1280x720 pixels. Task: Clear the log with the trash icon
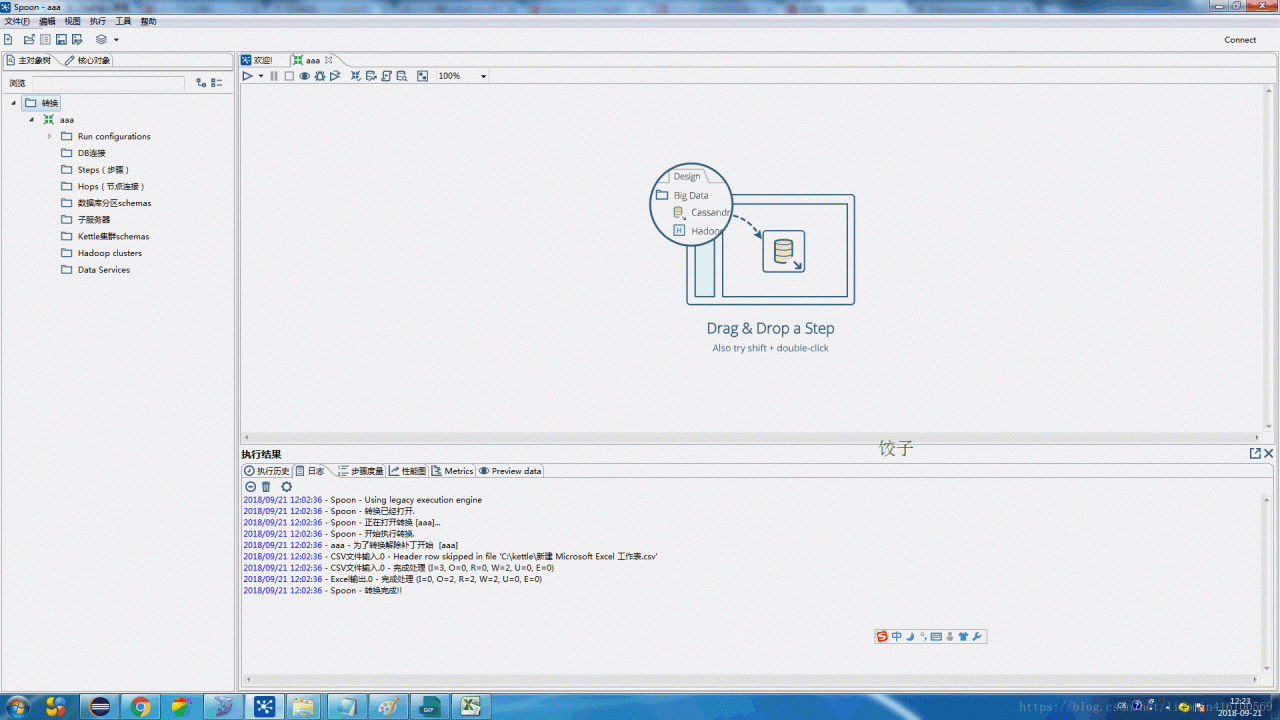pyautogui.click(x=266, y=487)
